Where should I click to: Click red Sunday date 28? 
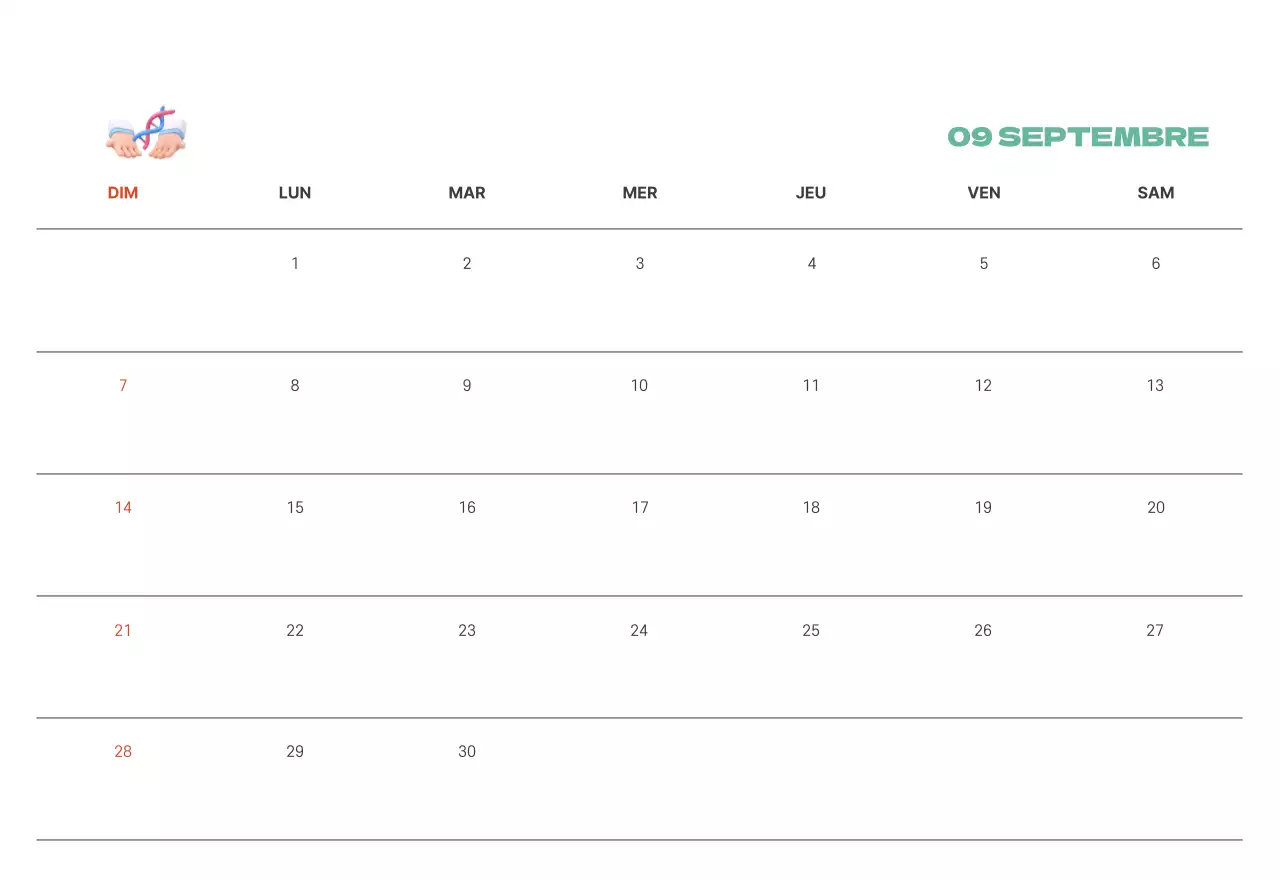(x=123, y=752)
